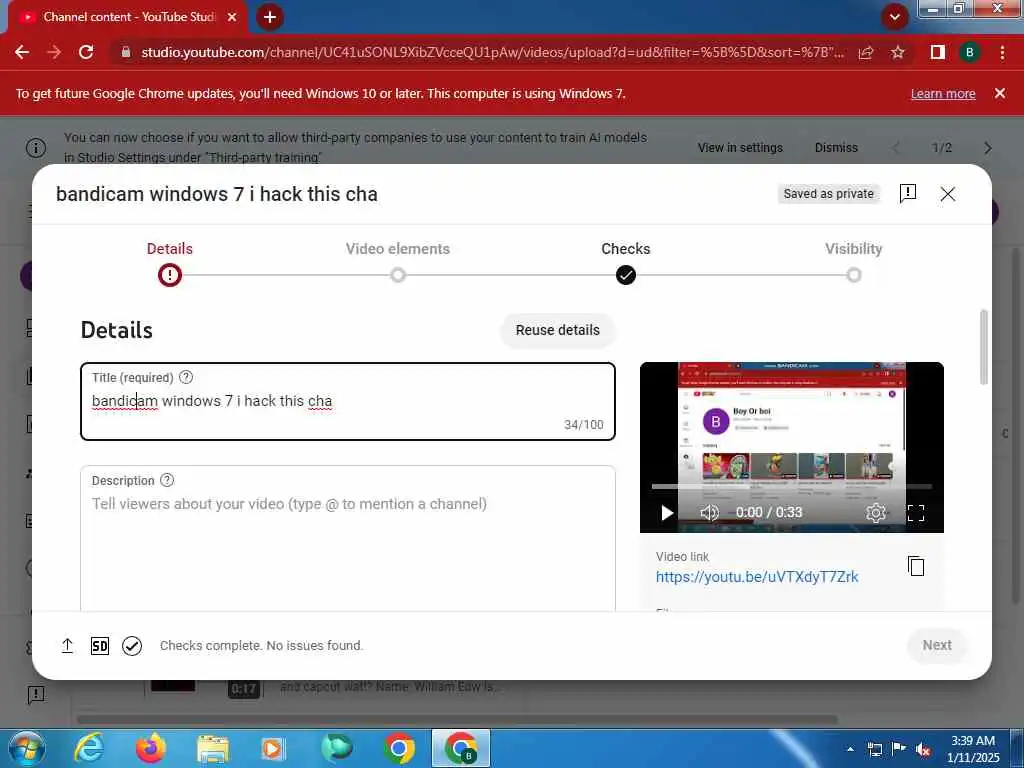Close the Channel content tab

click(232, 17)
